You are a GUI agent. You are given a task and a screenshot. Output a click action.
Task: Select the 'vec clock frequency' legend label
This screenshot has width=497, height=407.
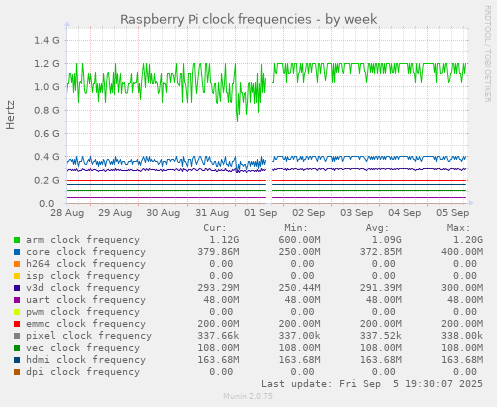click(83, 348)
